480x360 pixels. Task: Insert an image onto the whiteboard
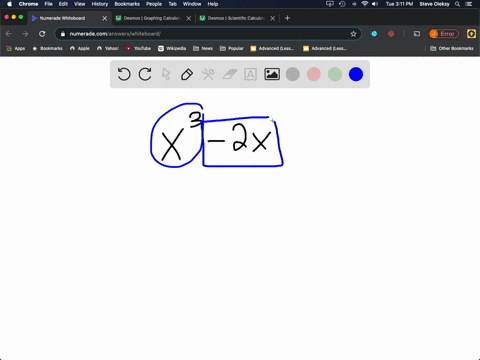pos(272,74)
